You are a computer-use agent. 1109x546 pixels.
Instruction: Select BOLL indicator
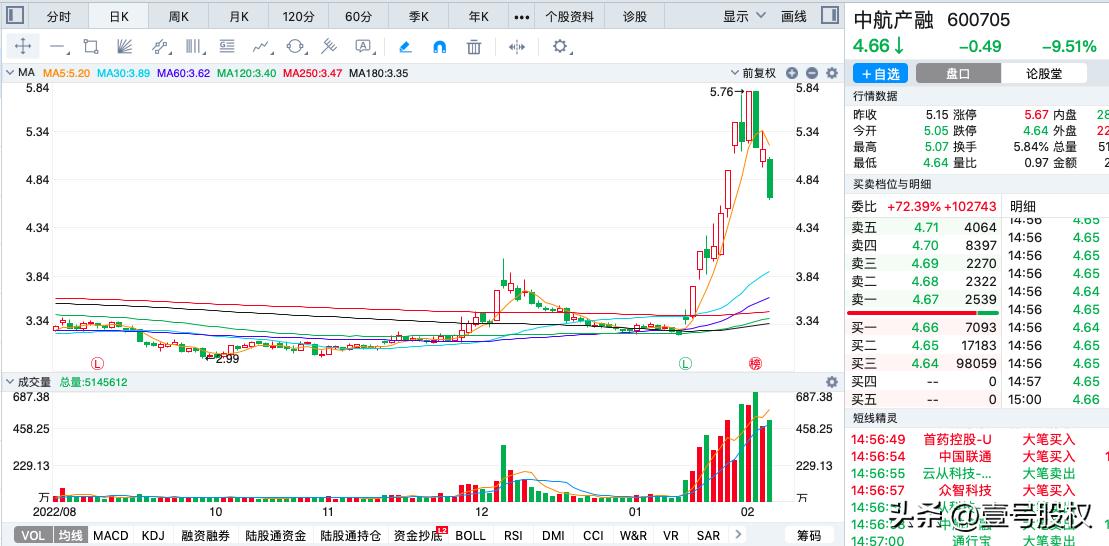point(470,535)
